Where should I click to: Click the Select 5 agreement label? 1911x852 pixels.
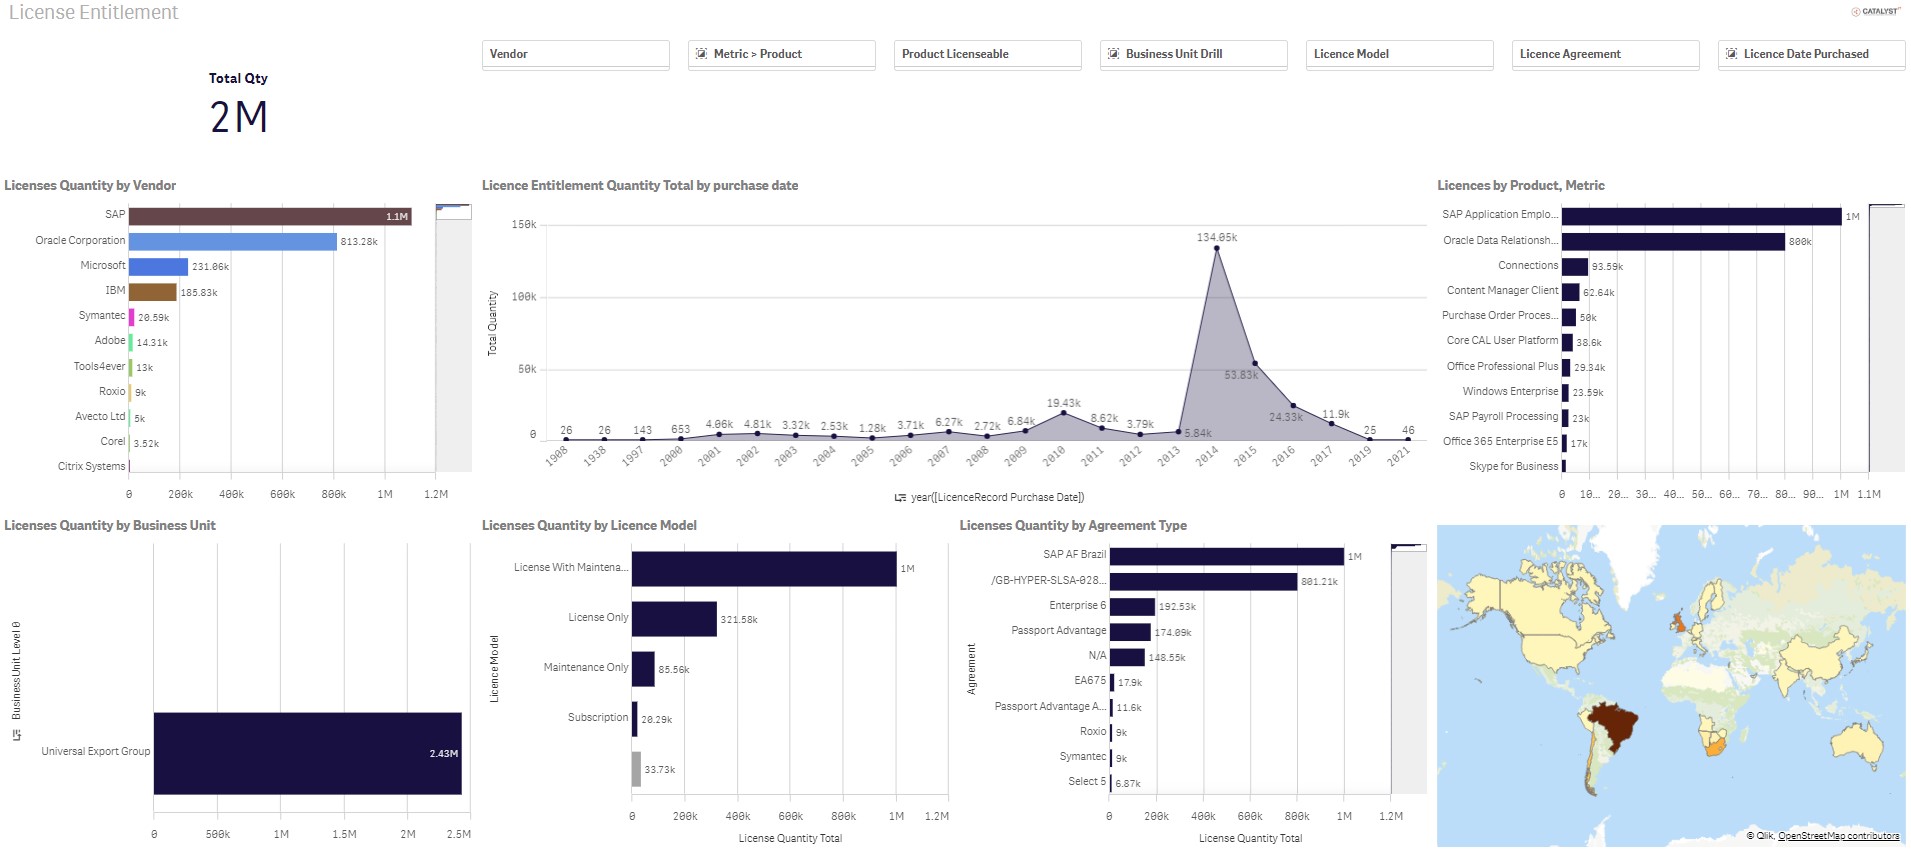point(1087,781)
